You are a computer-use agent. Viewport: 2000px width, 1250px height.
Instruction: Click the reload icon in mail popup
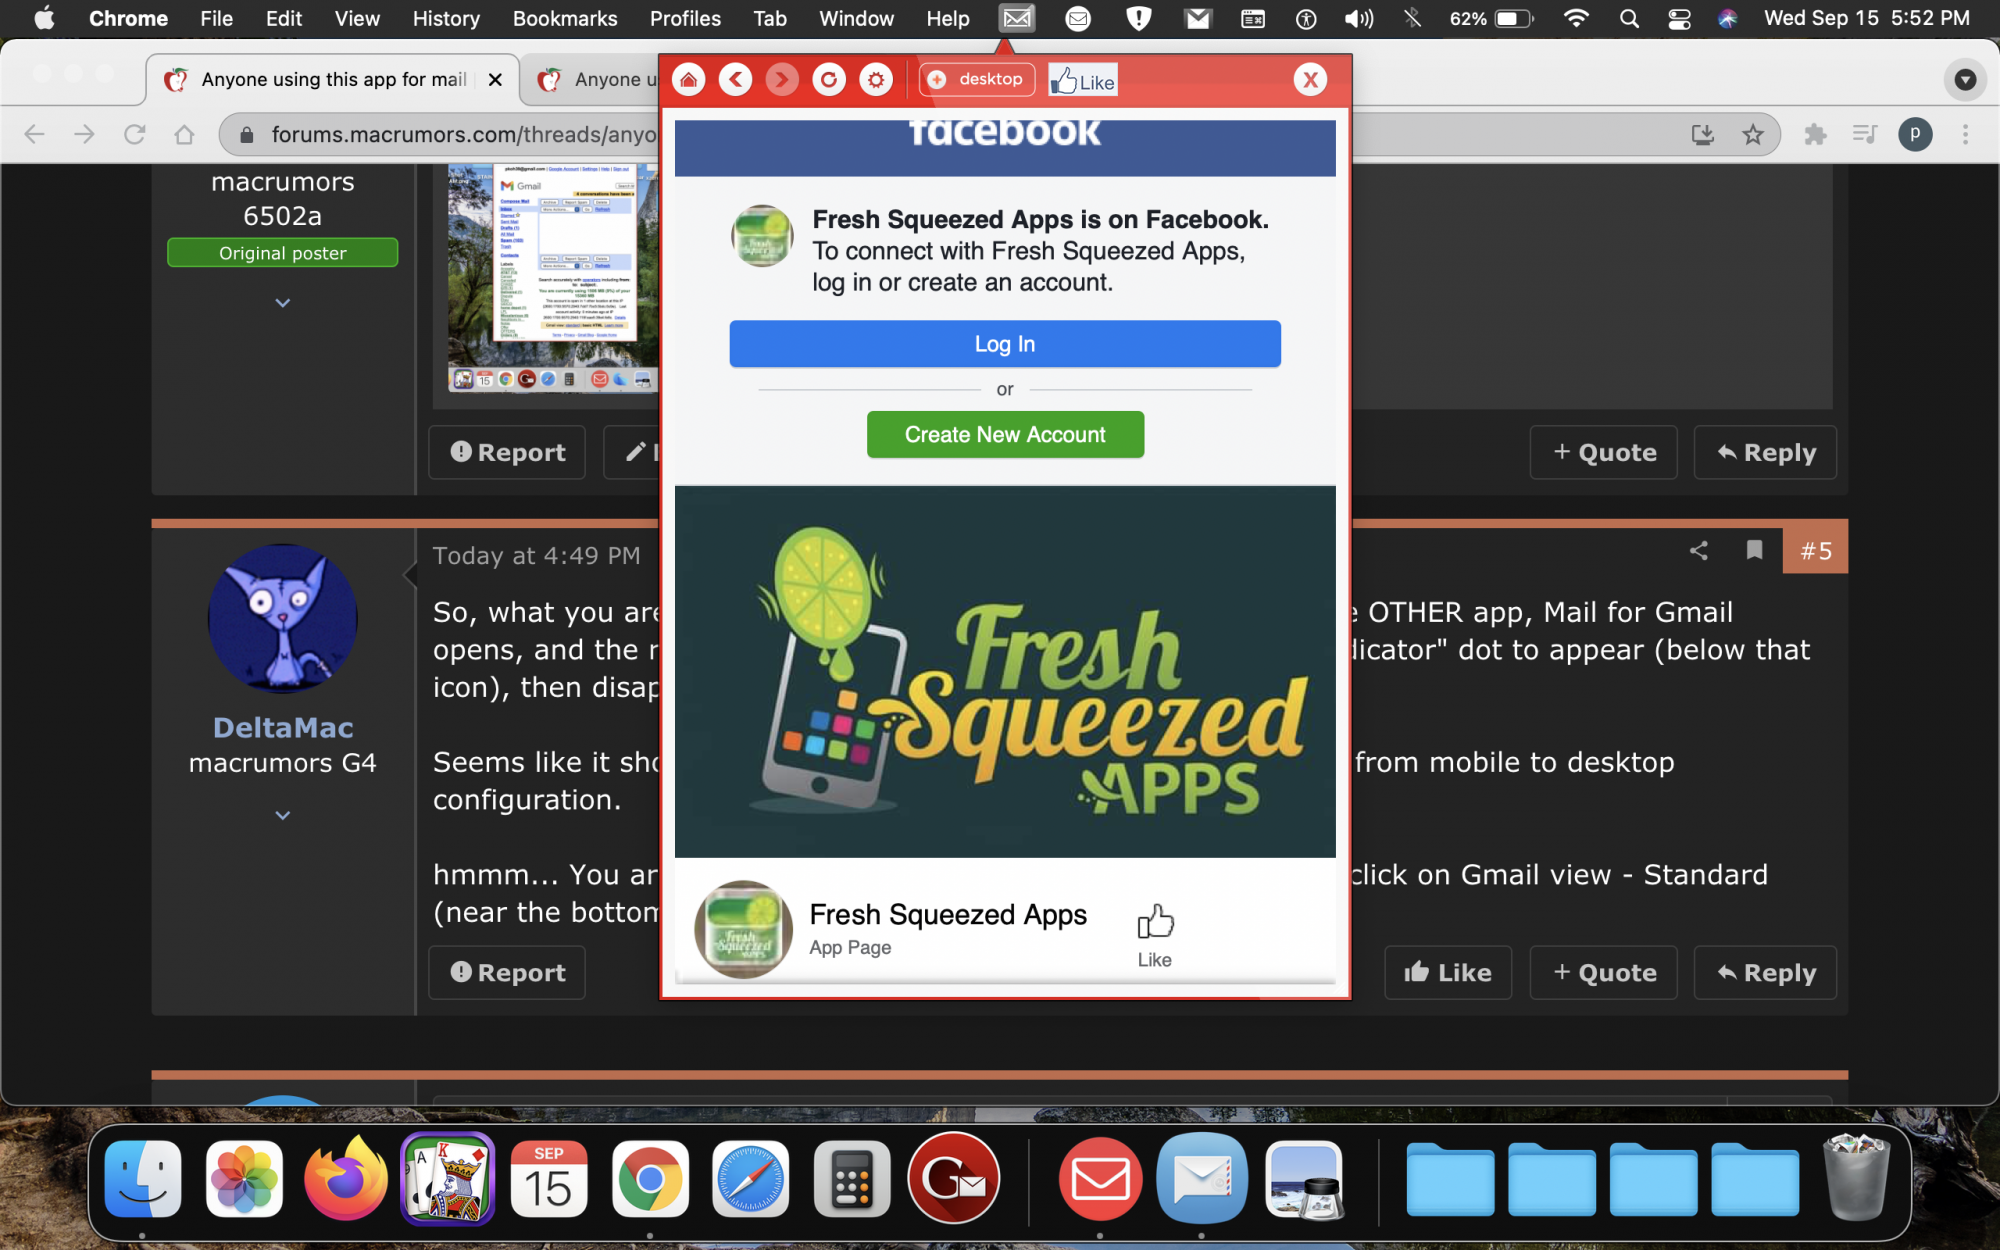tap(829, 80)
